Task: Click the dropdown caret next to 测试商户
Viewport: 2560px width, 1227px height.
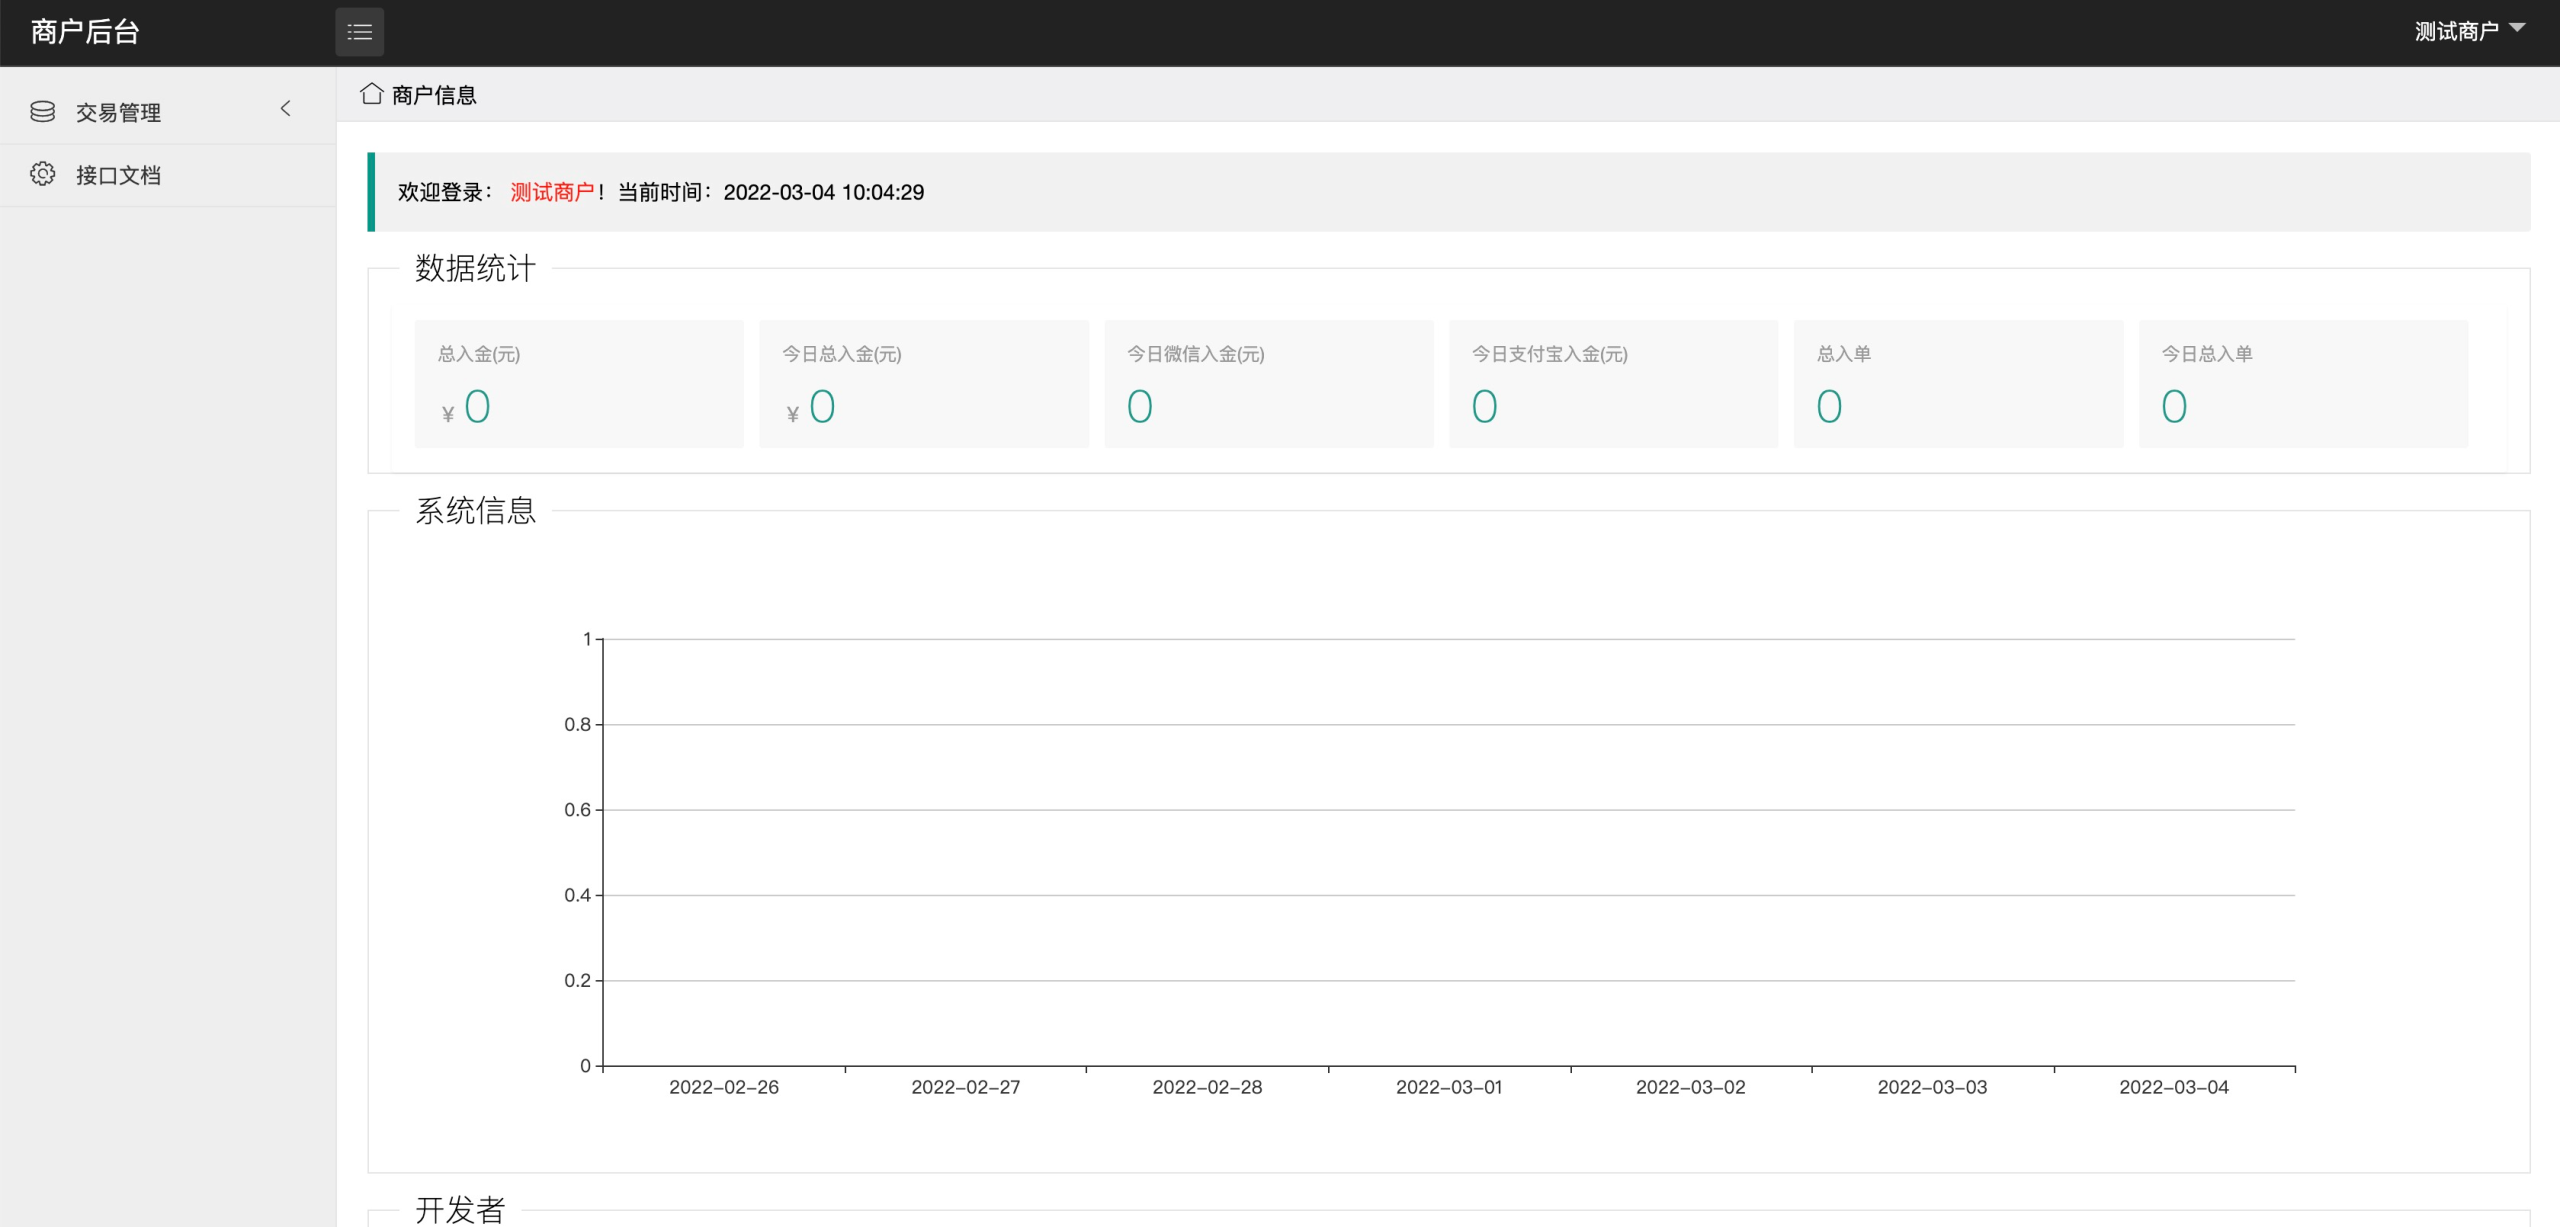Action: tap(2518, 28)
